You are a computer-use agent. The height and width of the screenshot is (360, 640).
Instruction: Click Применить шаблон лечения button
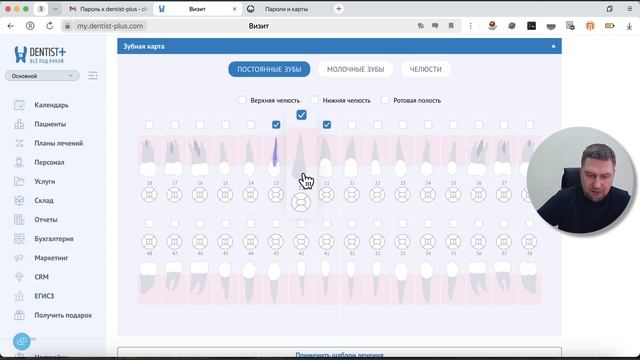339,353
